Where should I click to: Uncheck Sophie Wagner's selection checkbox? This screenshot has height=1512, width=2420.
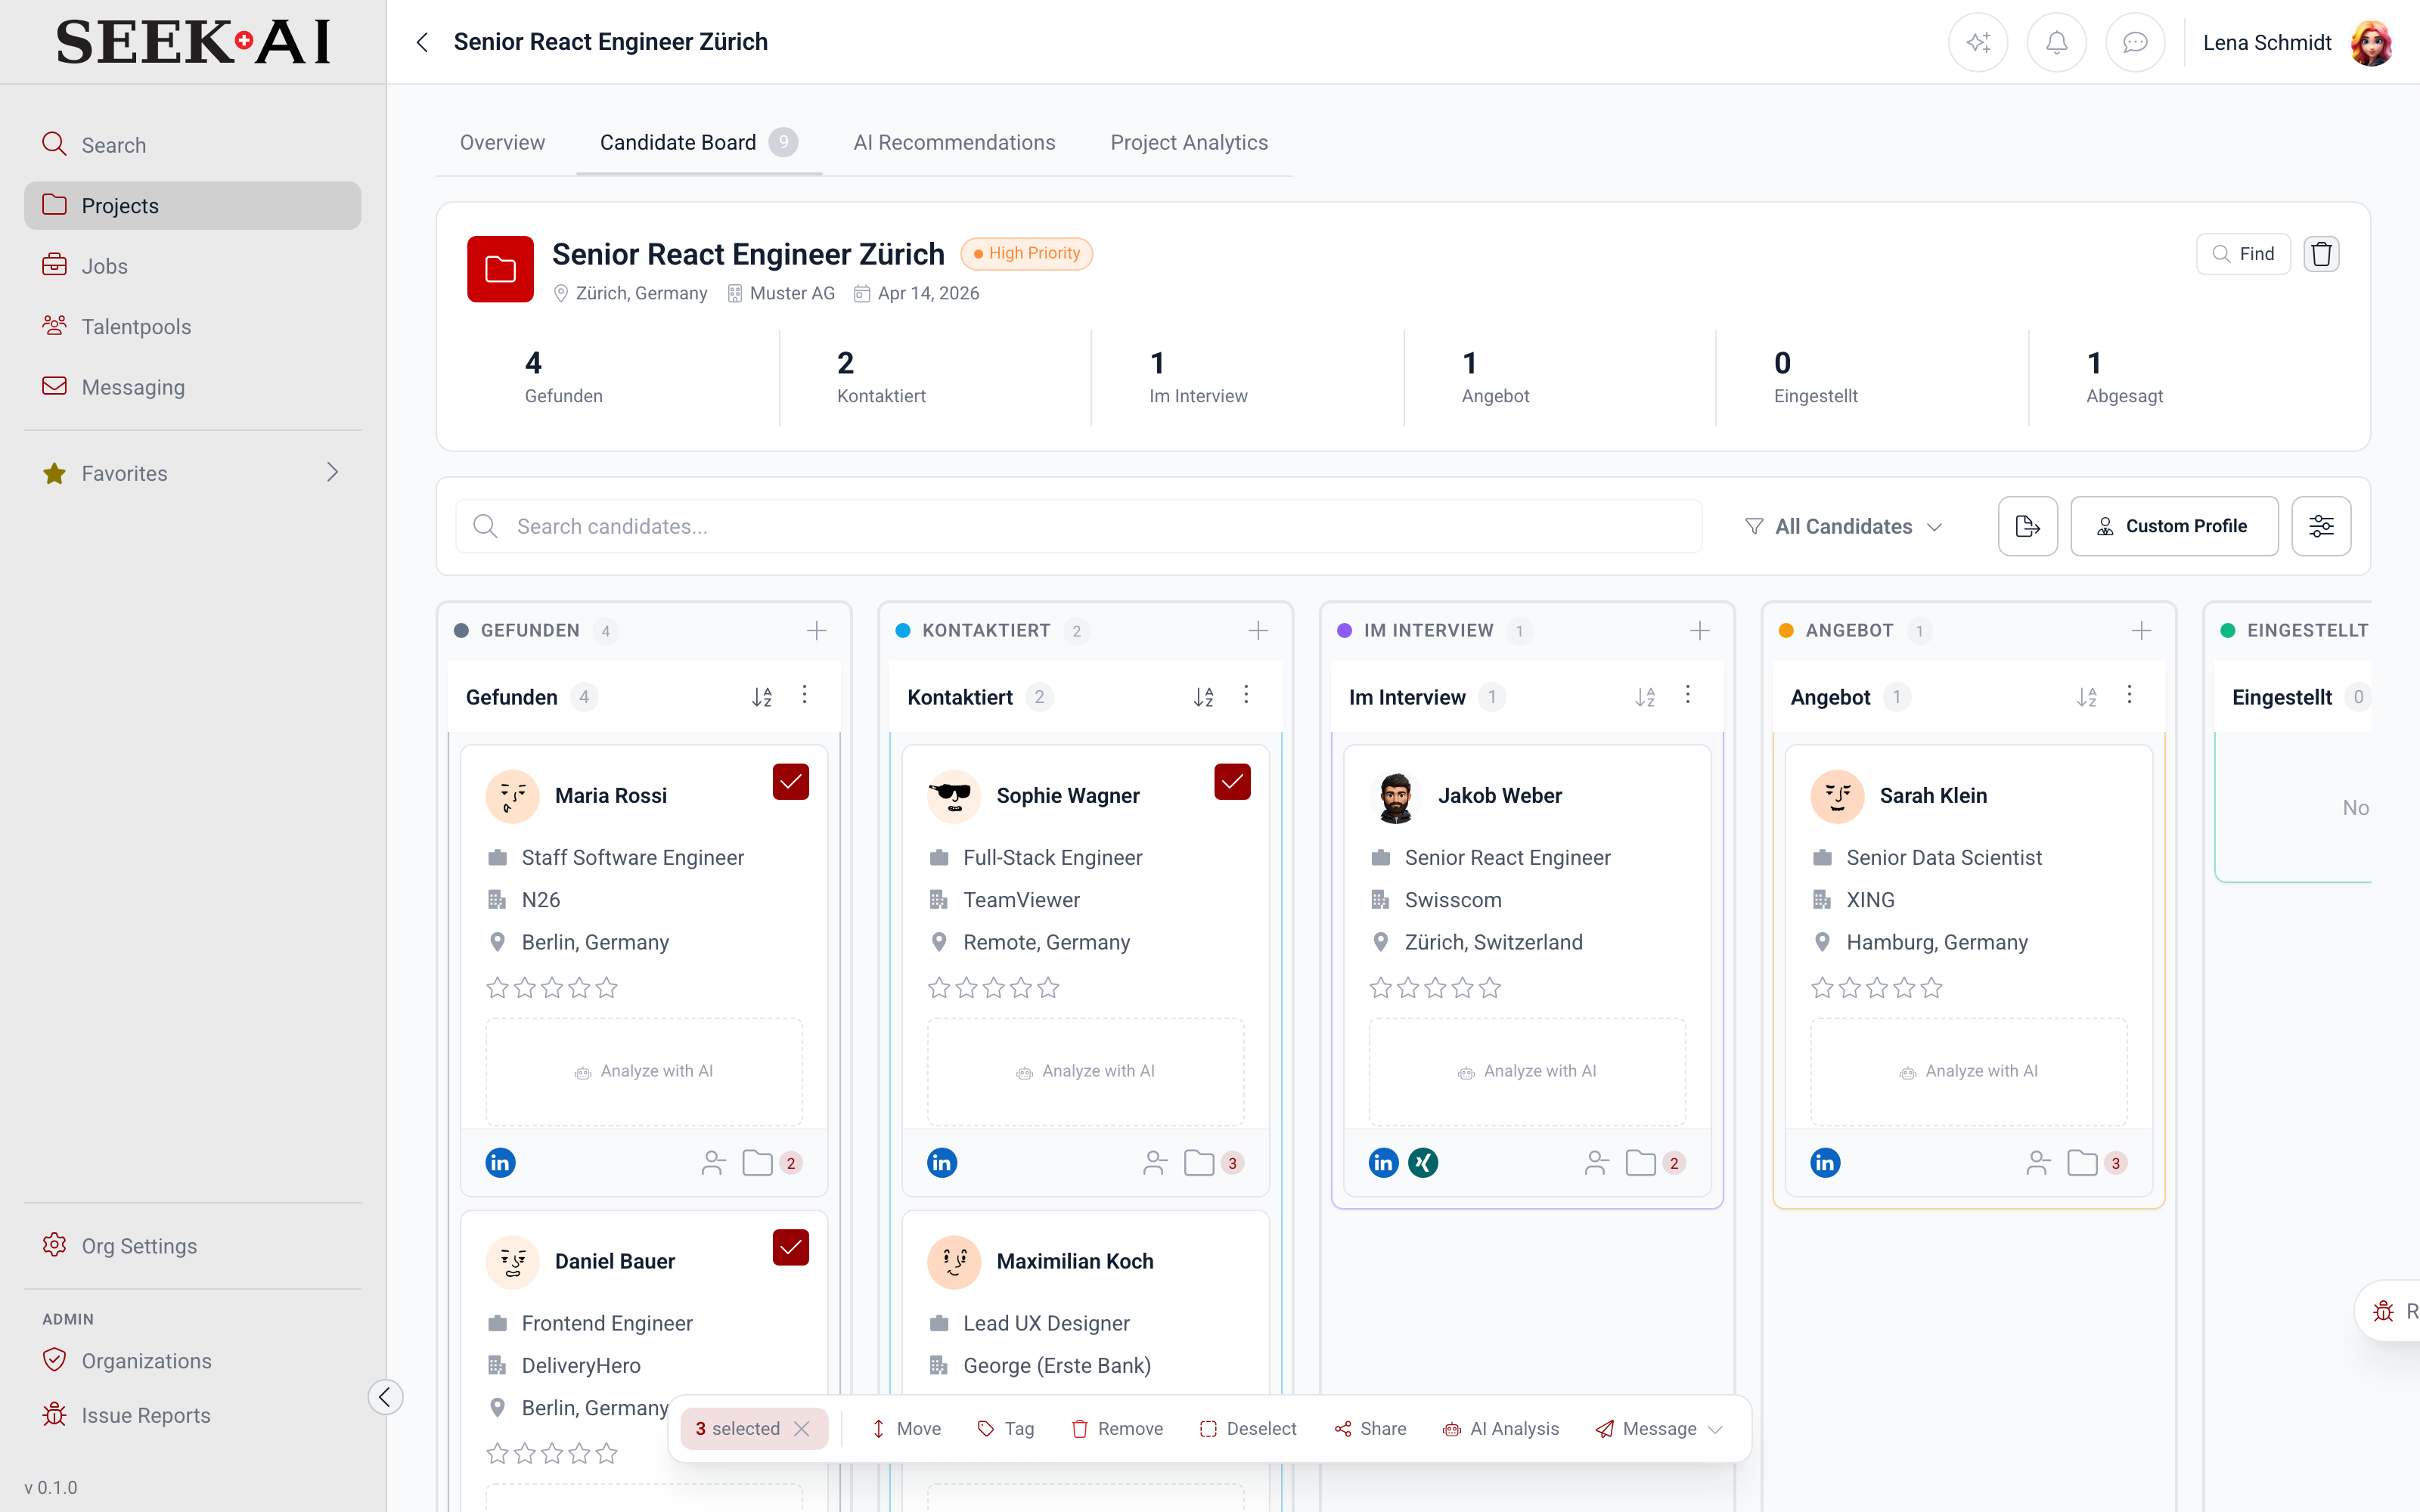pos(1232,782)
